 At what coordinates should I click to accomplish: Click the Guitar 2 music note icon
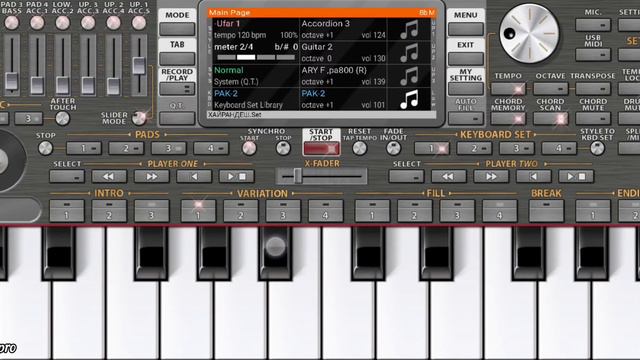[409, 53]
